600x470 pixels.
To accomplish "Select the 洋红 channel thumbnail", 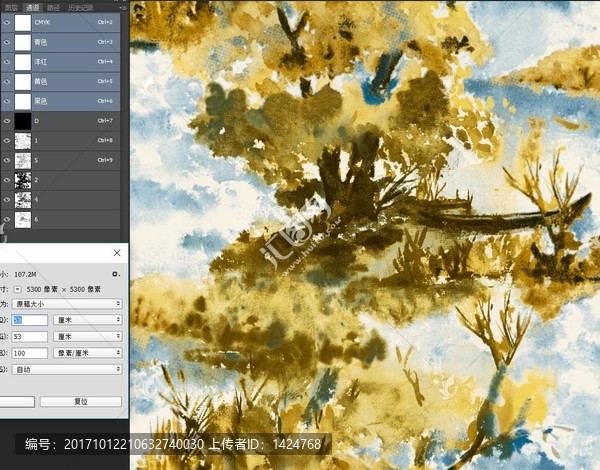I will pyautogui.click(x=23, y=62).
